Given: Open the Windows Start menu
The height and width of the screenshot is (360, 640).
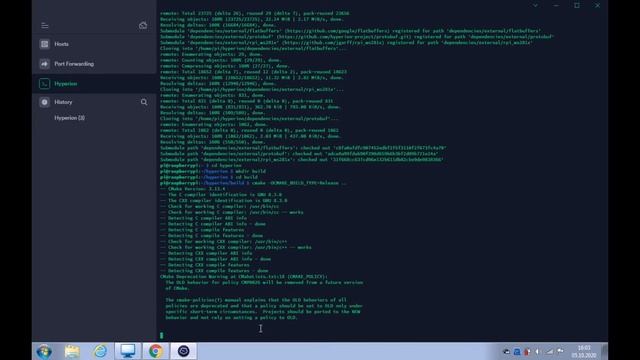Looking at the screenshot, I should [44, 351].
